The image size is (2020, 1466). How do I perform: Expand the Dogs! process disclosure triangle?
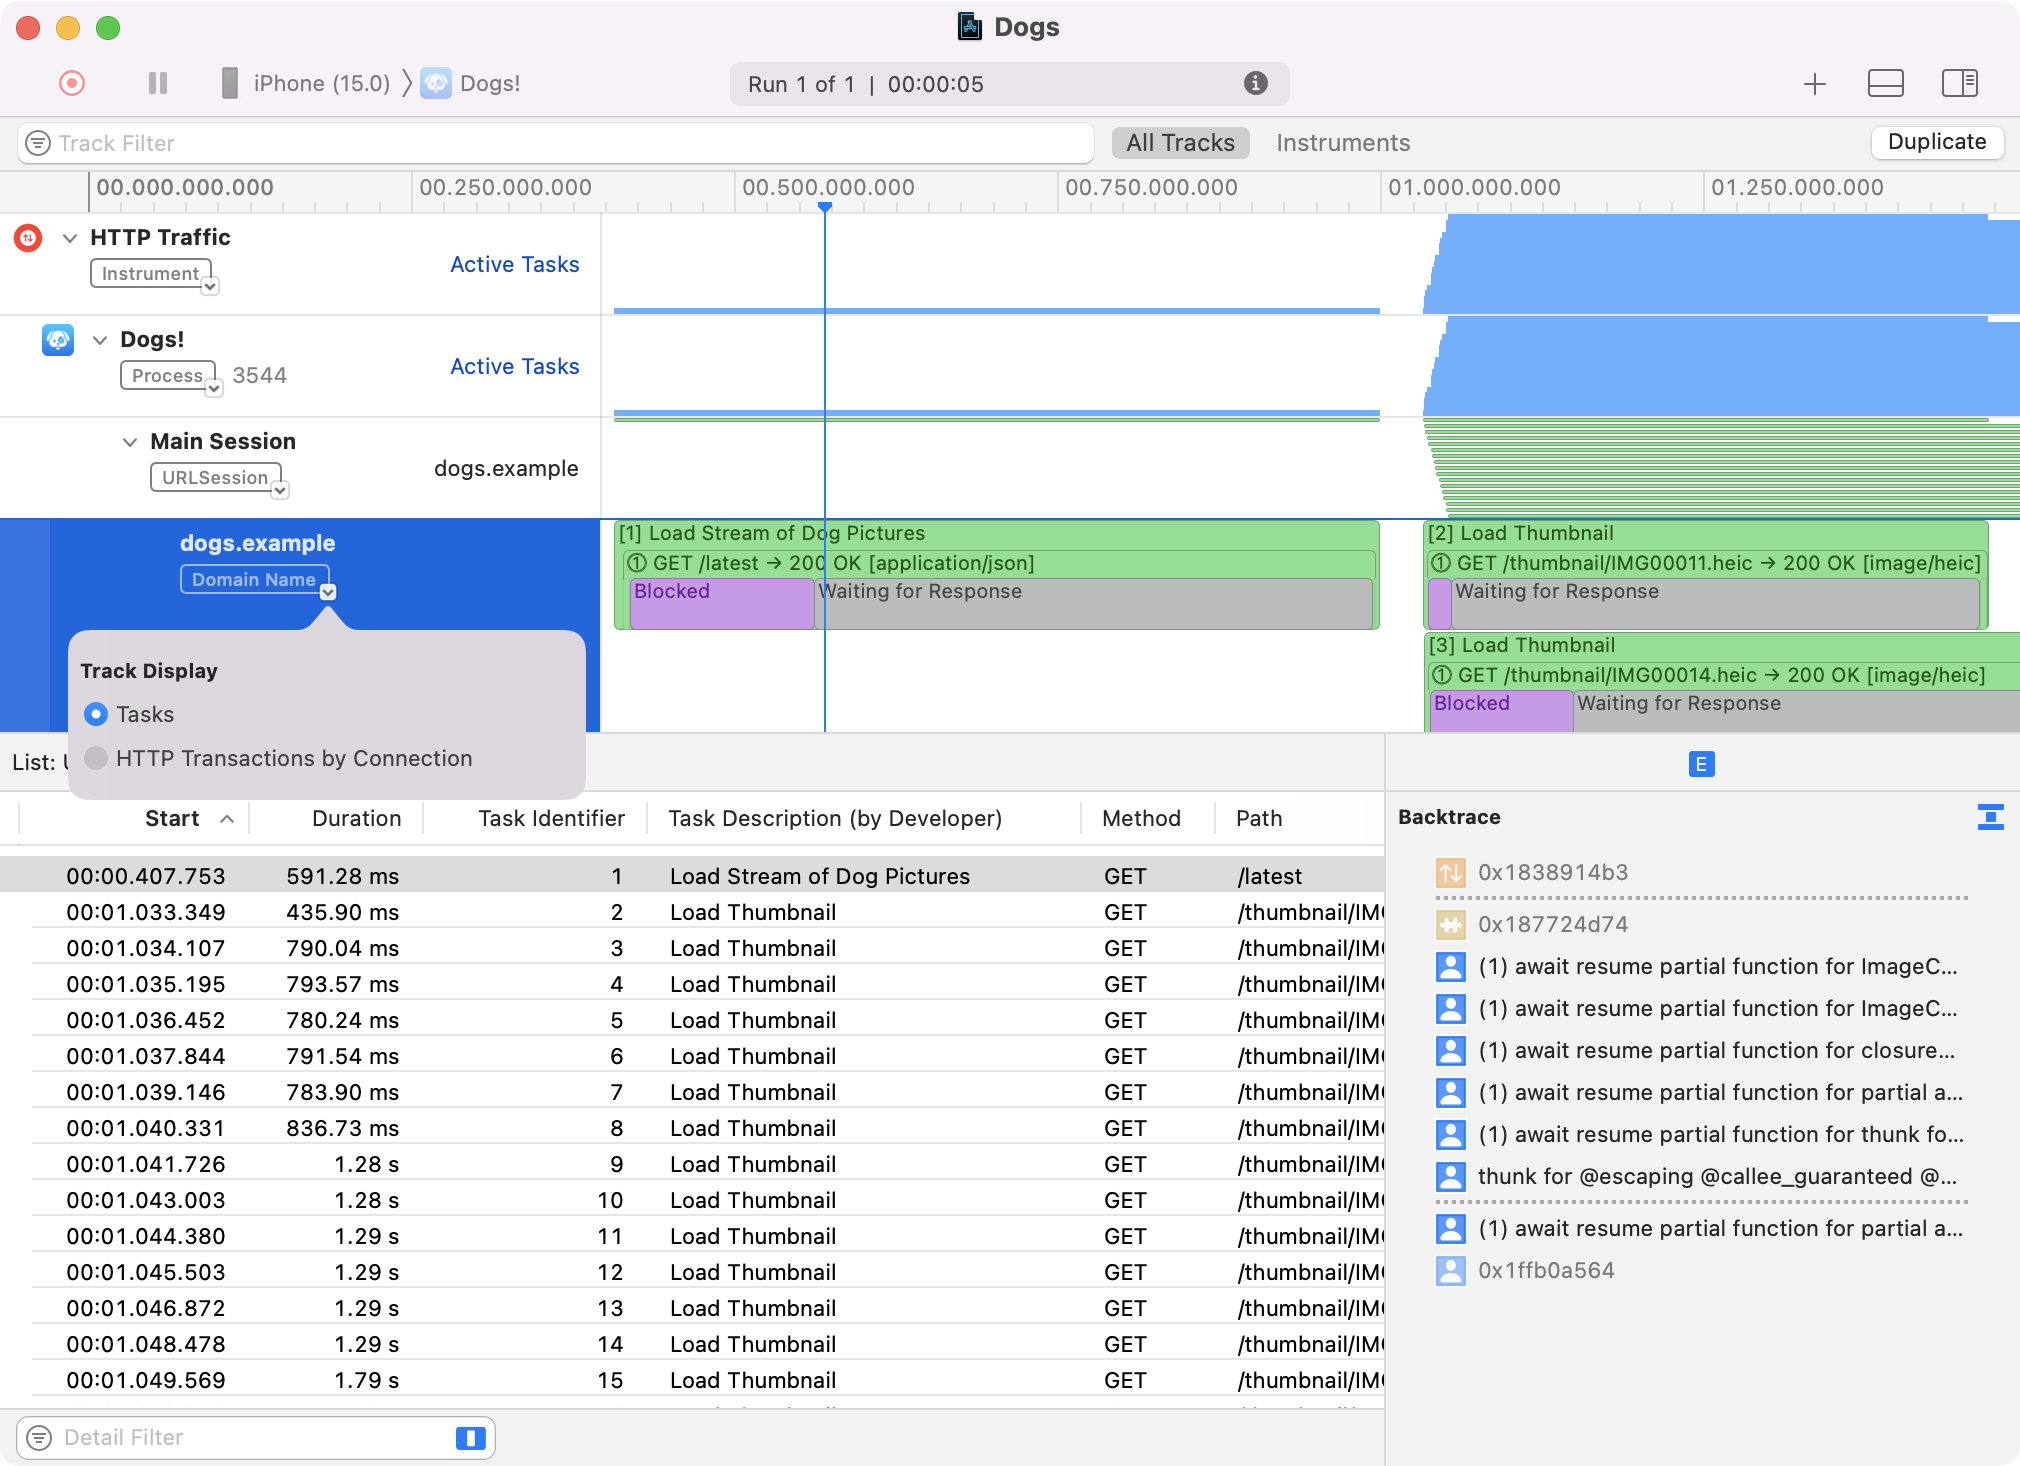click(99, 340)
